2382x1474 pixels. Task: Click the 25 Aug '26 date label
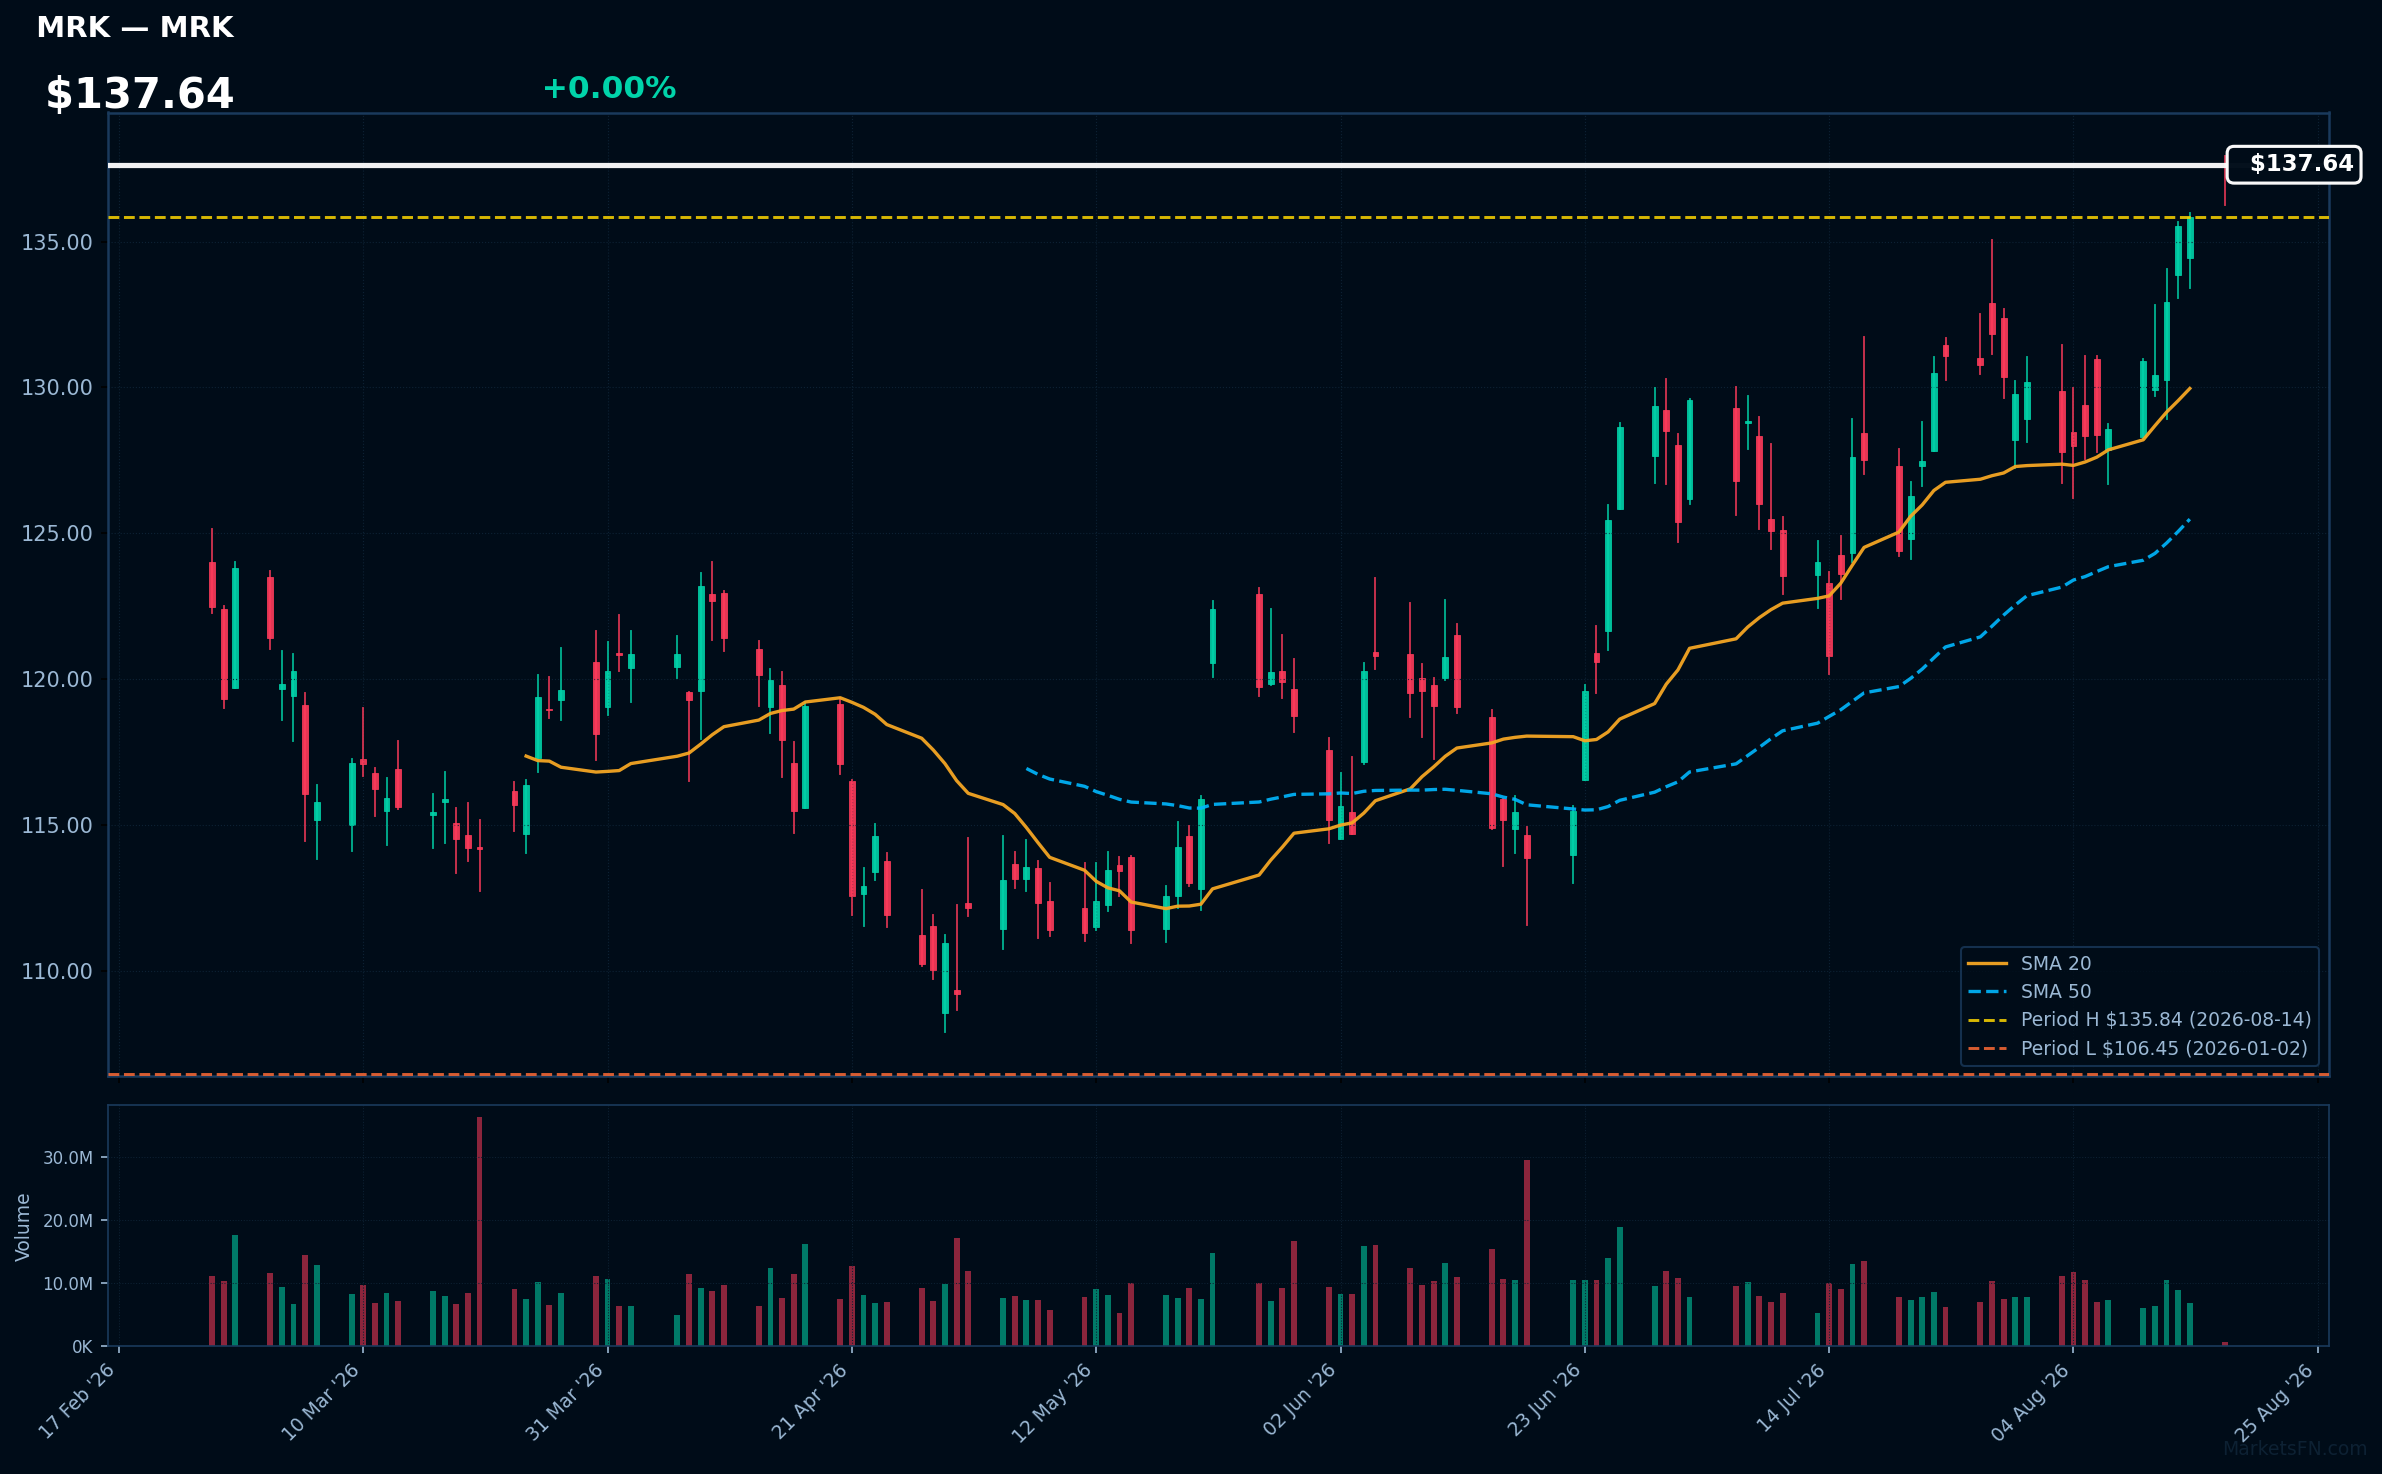pyautogui.click(x=2274, y=1401)
